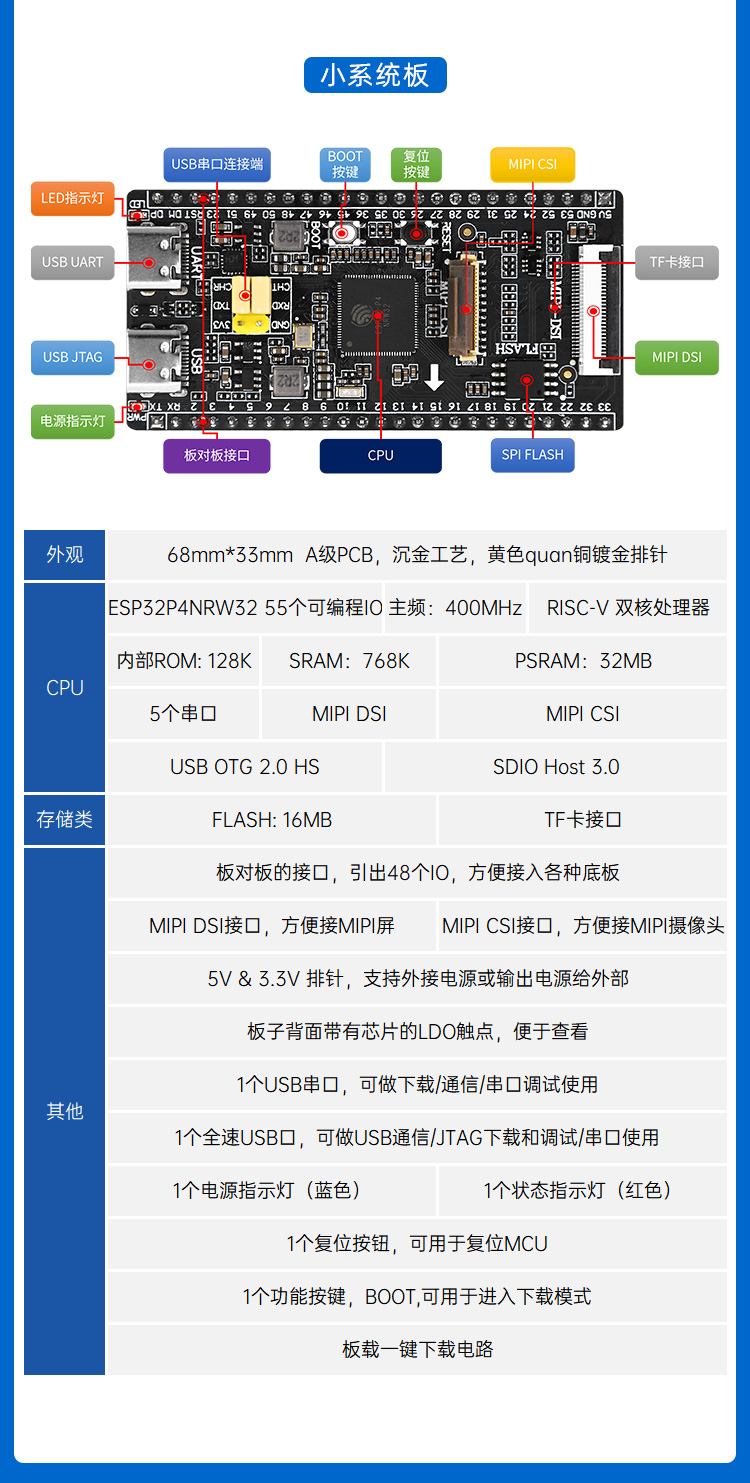Click the 存储类 table header cell
Screen dimensions: 750x1483
(x=64, y=820)
